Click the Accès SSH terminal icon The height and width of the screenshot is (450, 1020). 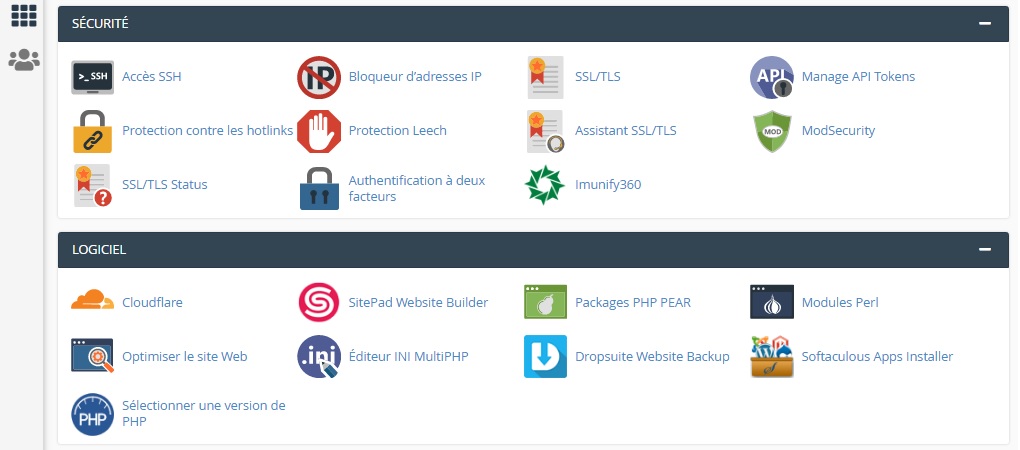coord(93,77)
